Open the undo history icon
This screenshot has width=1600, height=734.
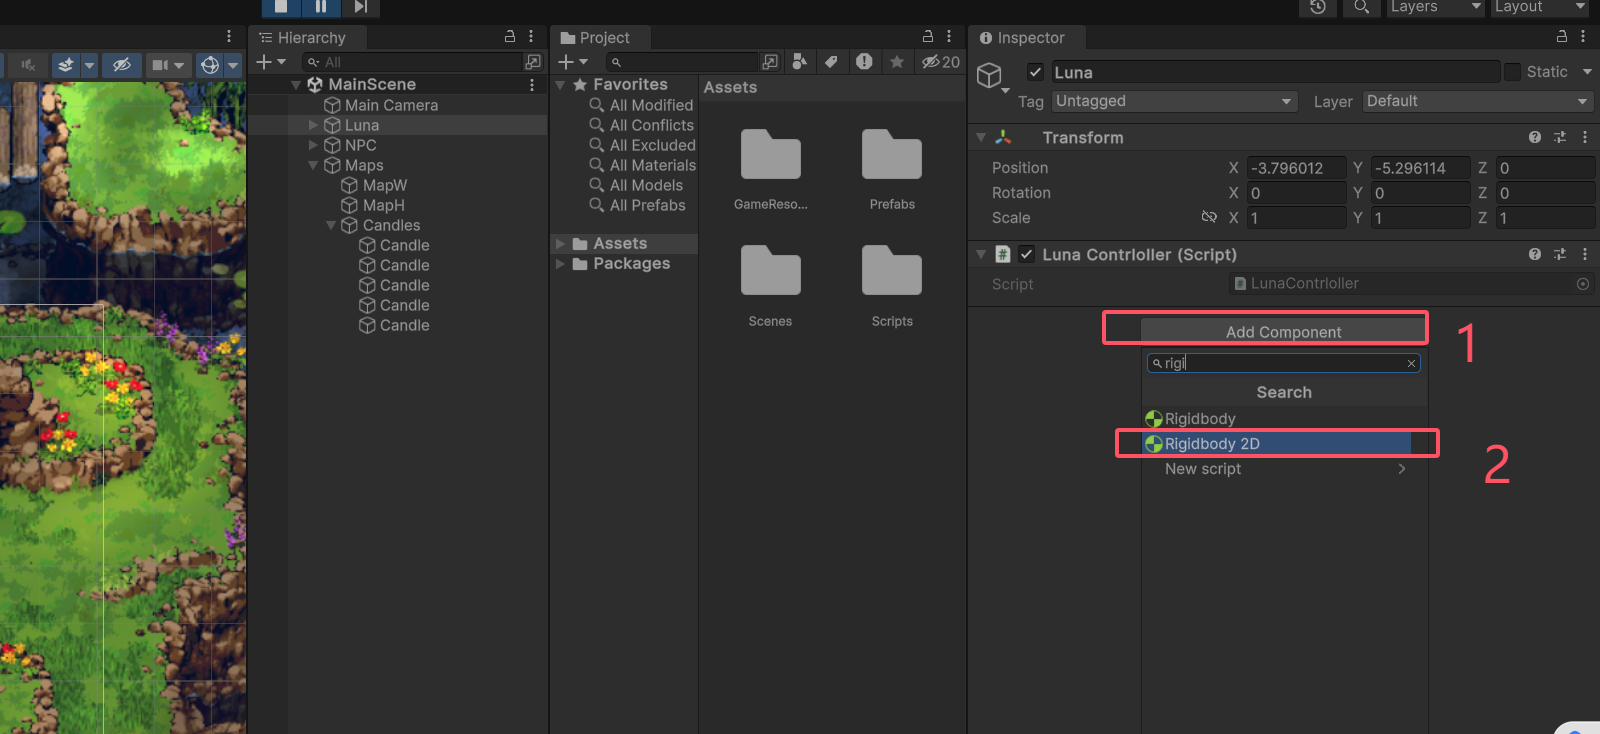(1318, 7)
